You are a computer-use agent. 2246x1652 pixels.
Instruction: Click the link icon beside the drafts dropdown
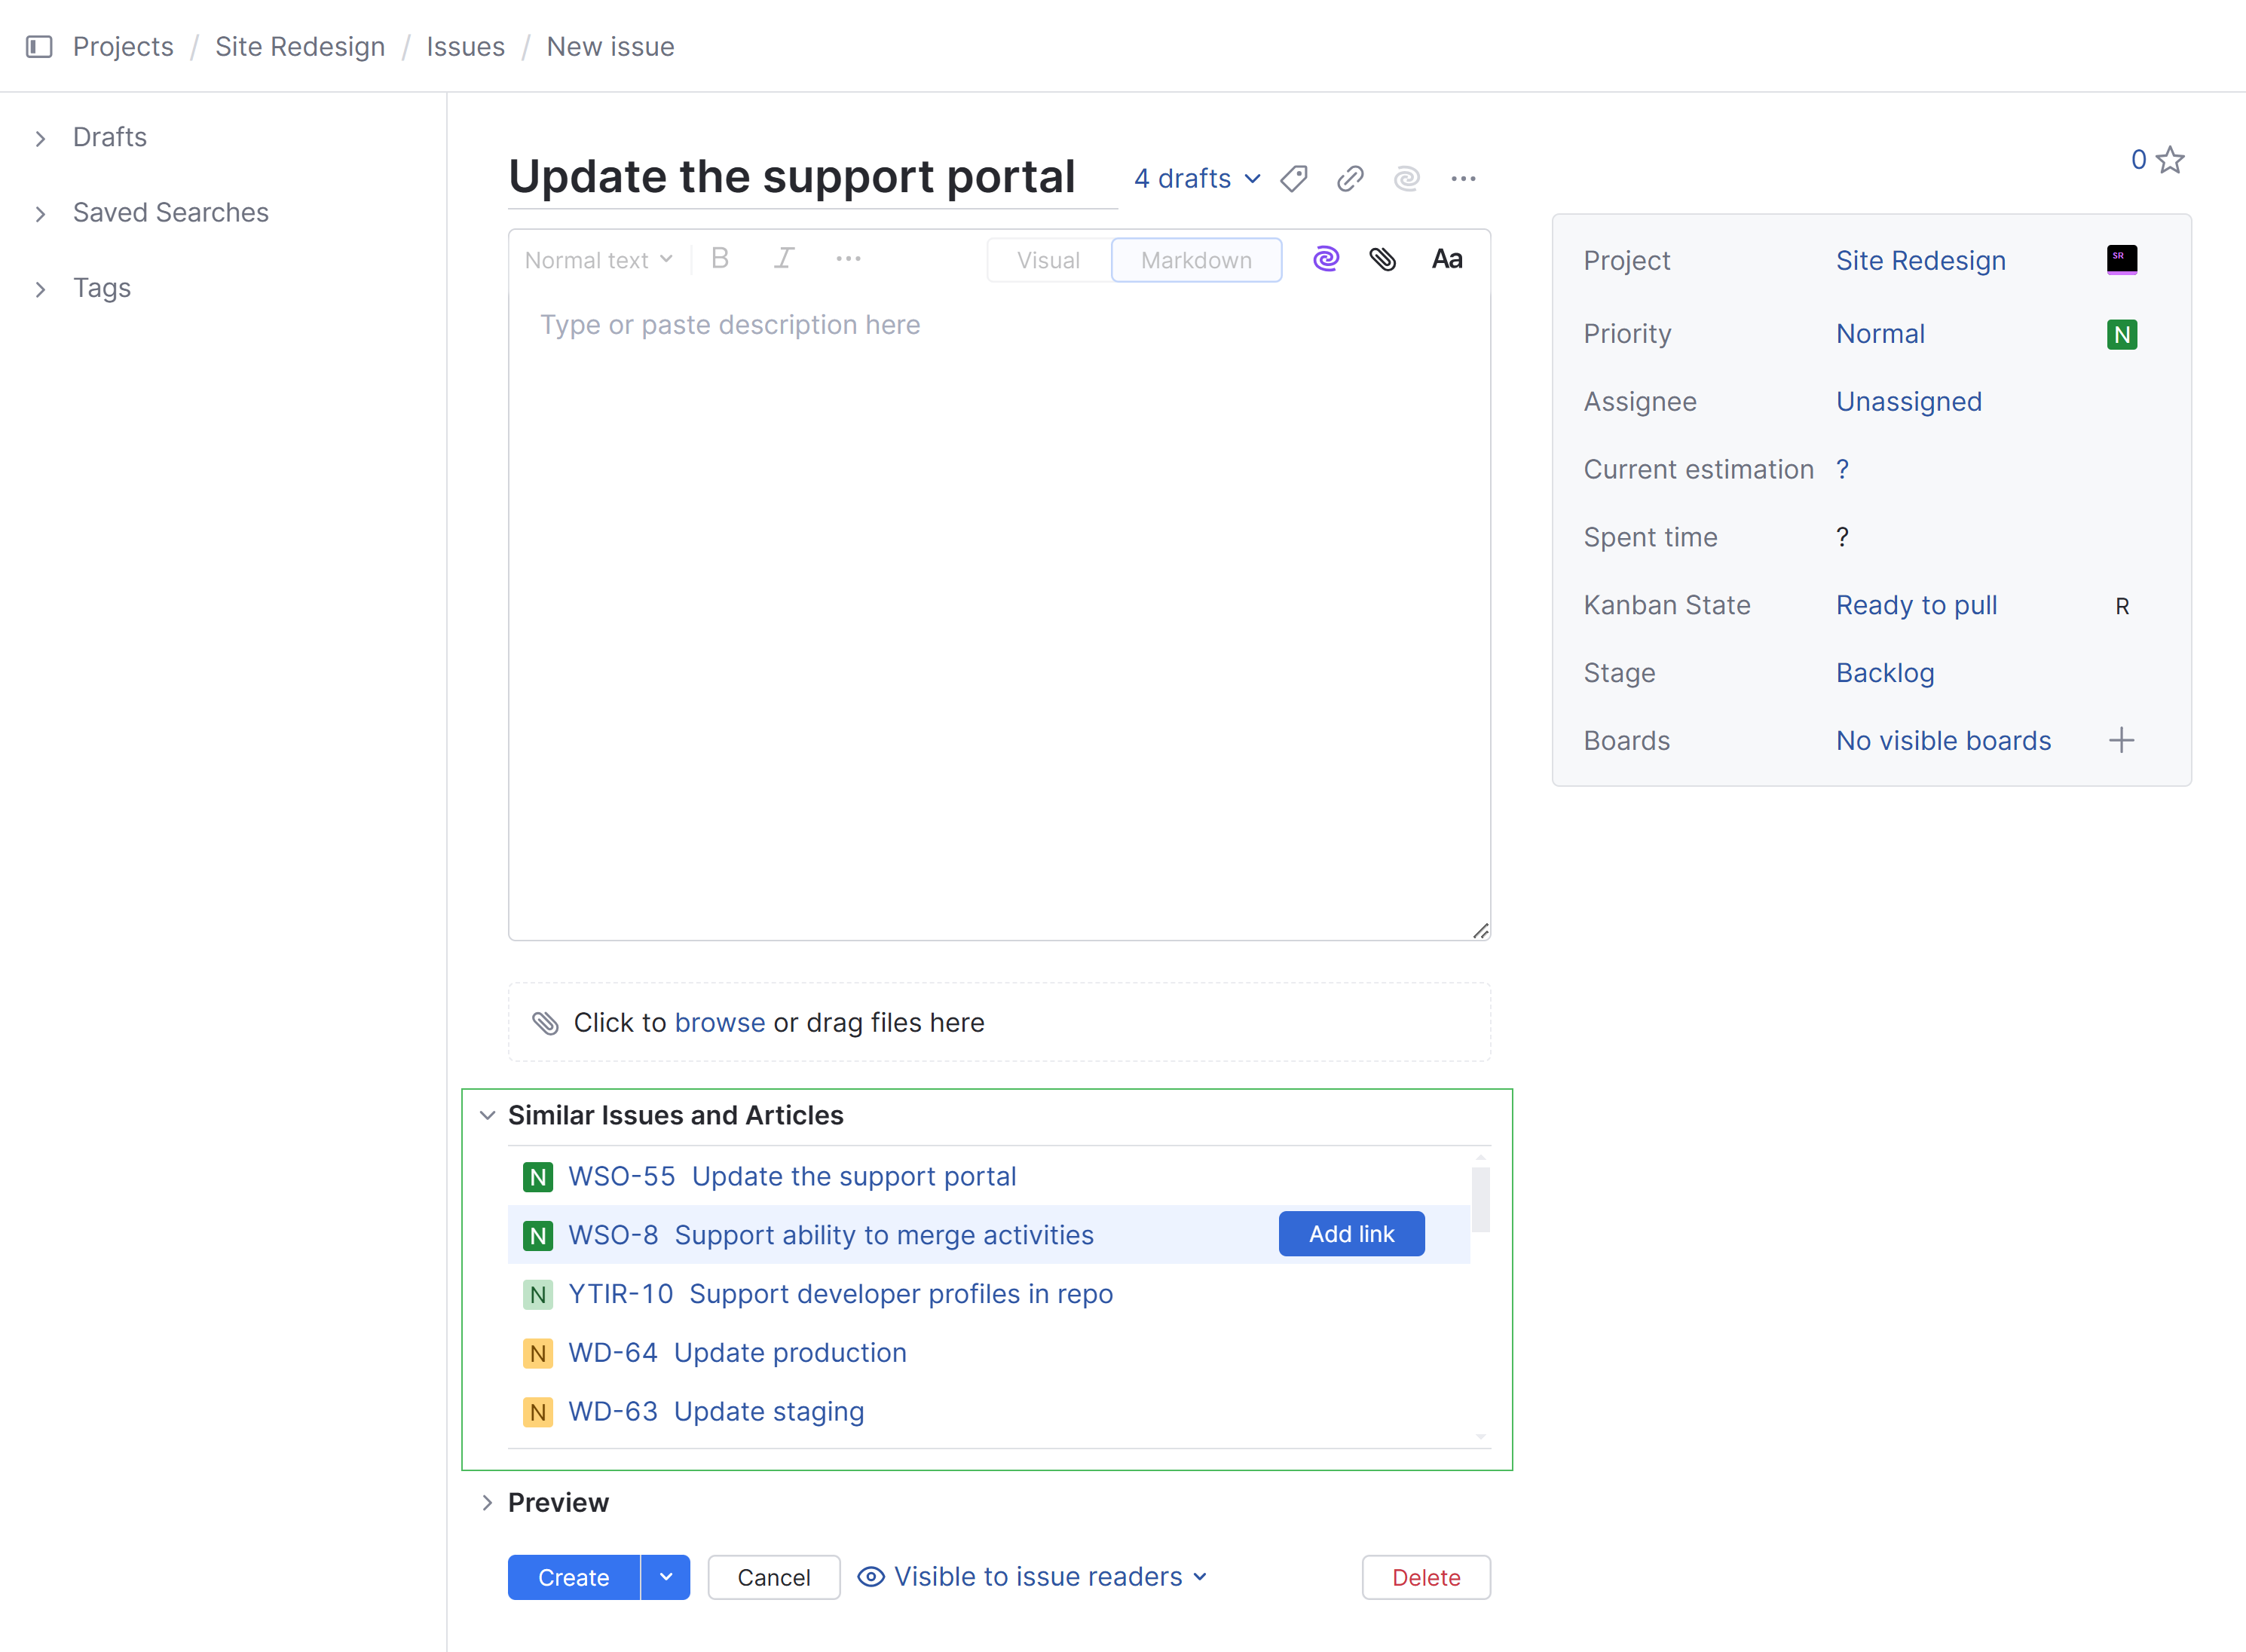coord(1350,179)
